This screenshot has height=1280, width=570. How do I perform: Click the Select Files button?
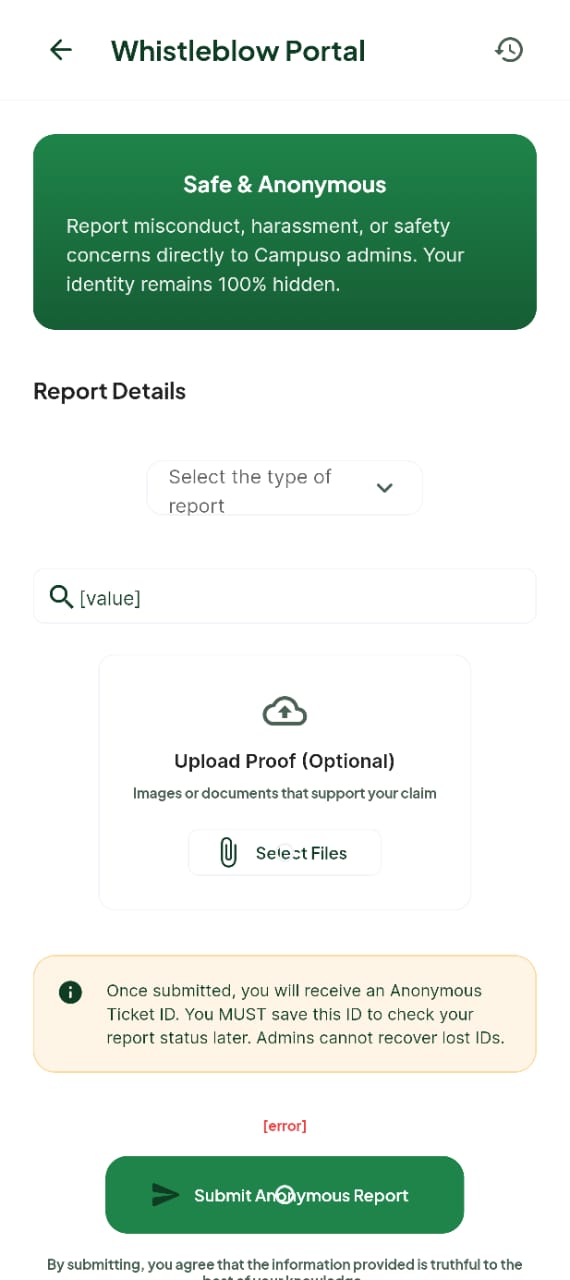coord(285,853)
